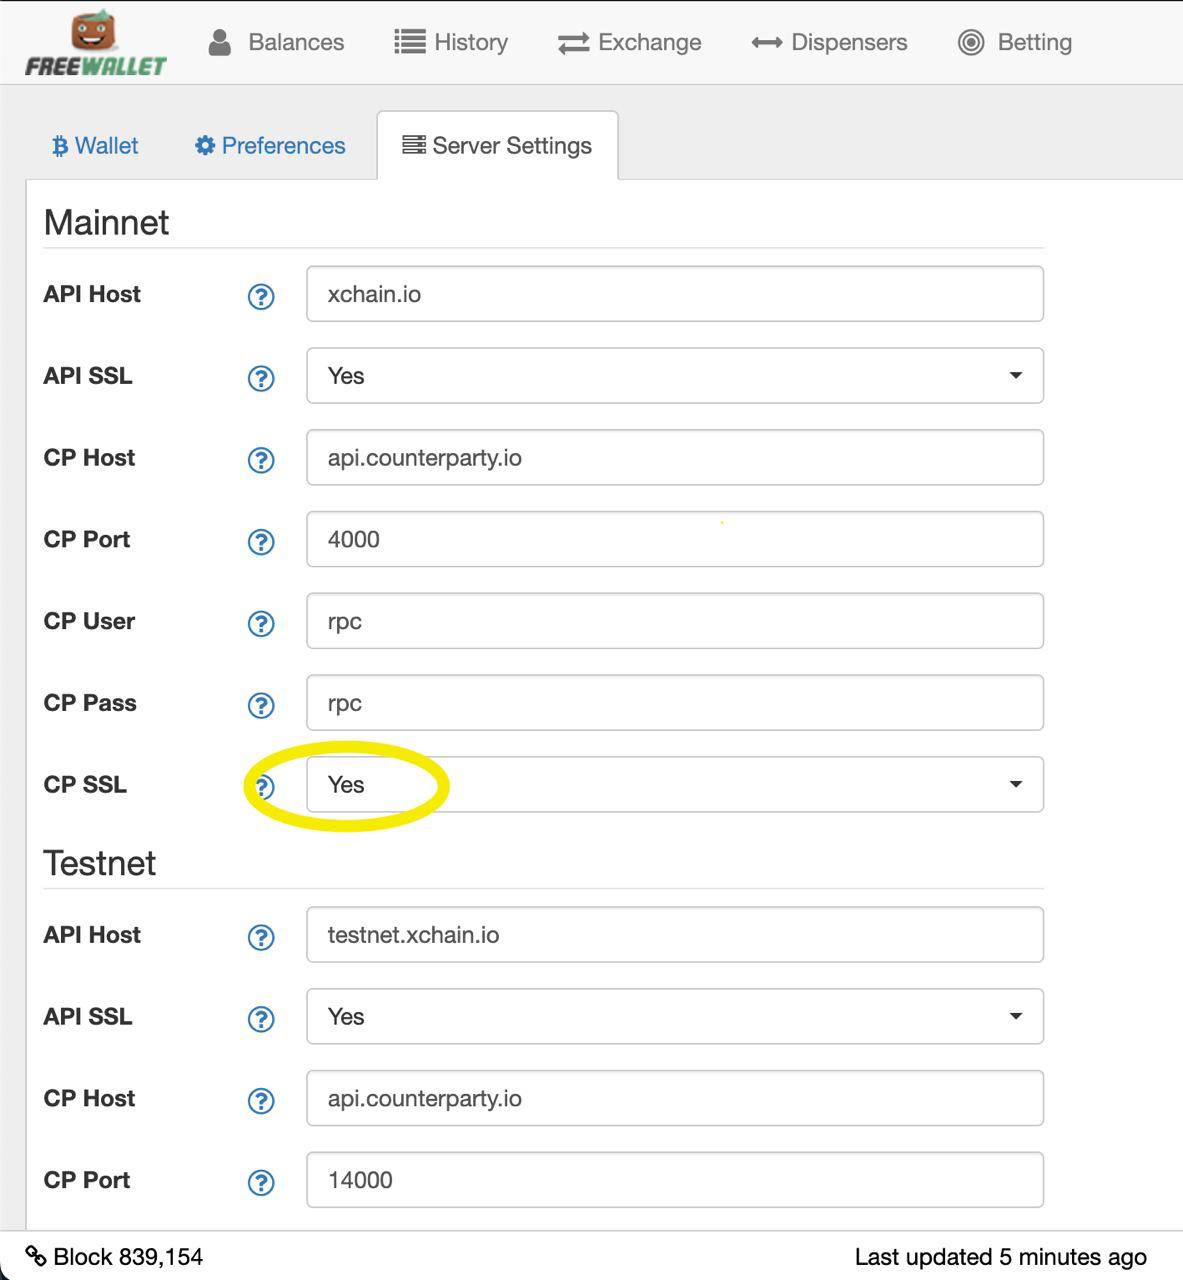Go to Dispensers section
The image size is (1183, 1280).
pos(829,42)
